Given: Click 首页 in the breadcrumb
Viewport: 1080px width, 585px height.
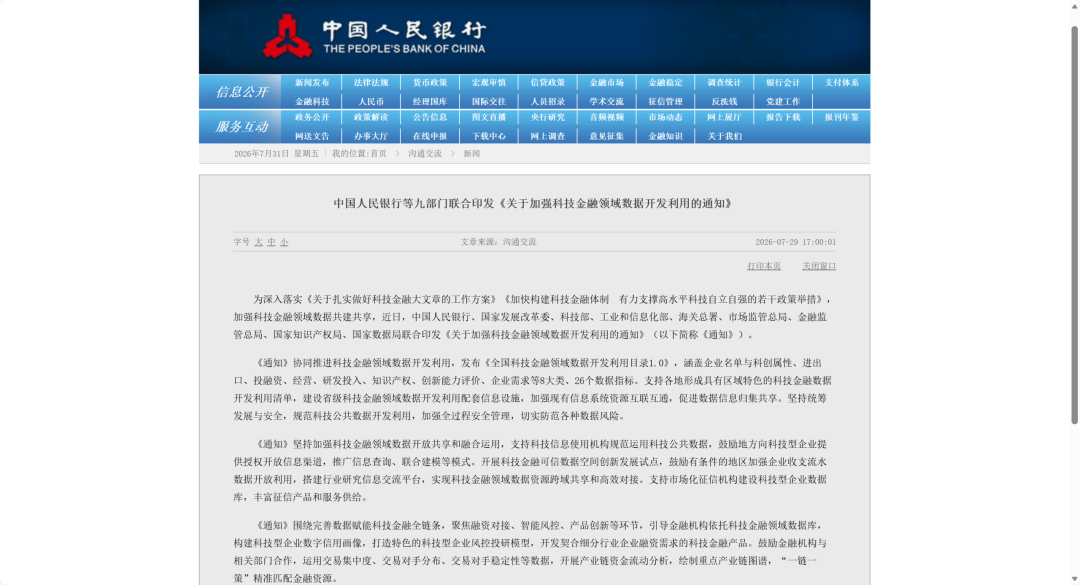Looking at the screenshot, I should tap(378, 154).
